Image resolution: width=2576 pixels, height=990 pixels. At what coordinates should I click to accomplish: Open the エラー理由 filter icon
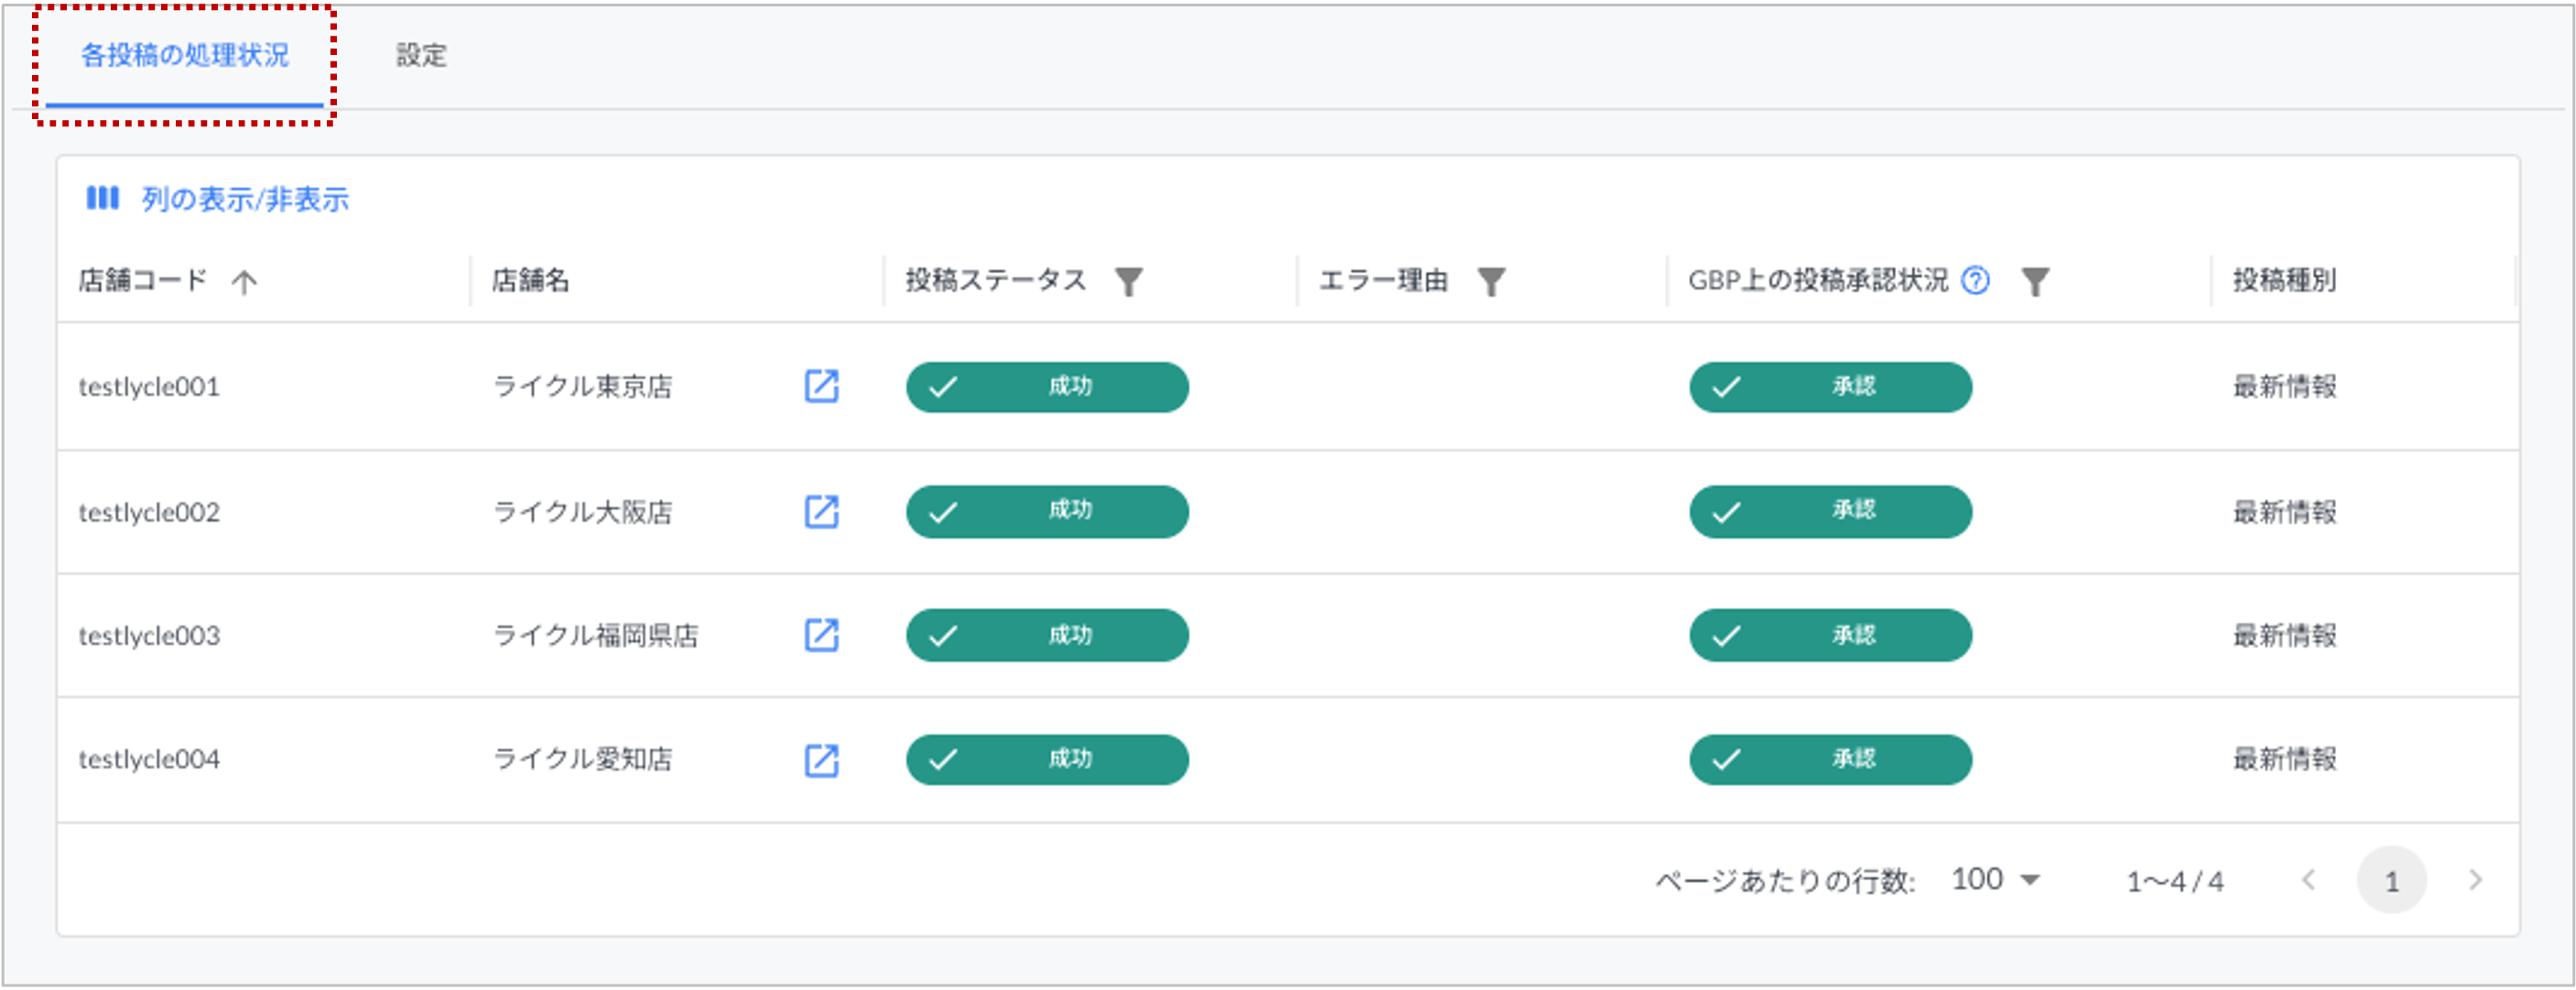1493,281
